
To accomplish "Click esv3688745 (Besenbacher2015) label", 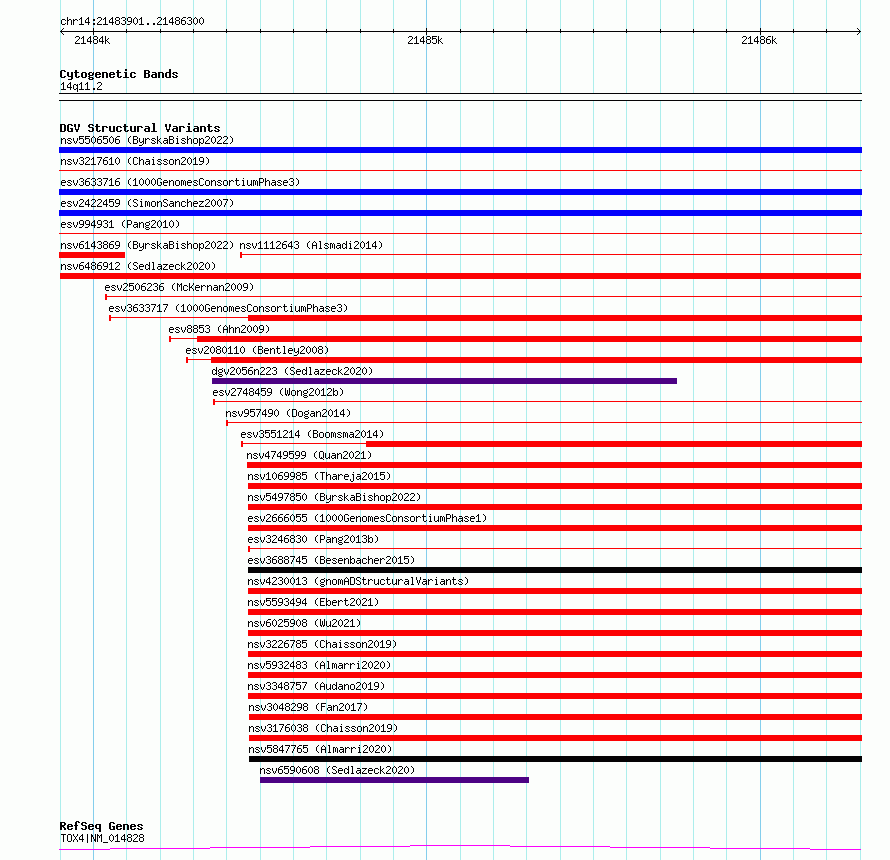I will tap(331, 560).
